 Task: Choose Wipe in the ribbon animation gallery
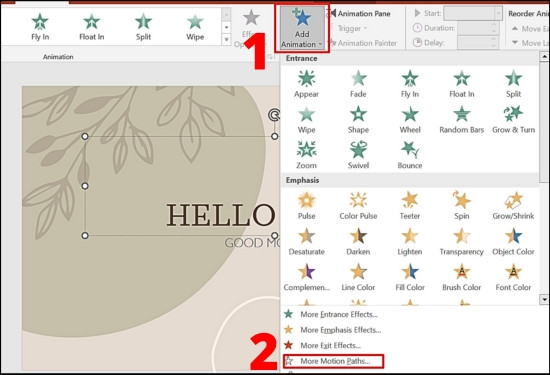(195, 27)
